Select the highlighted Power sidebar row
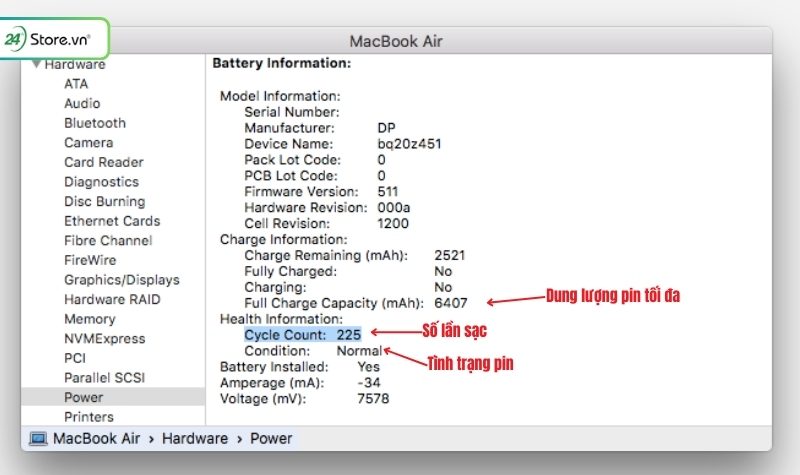800x475 pixels. coord(113,397)
